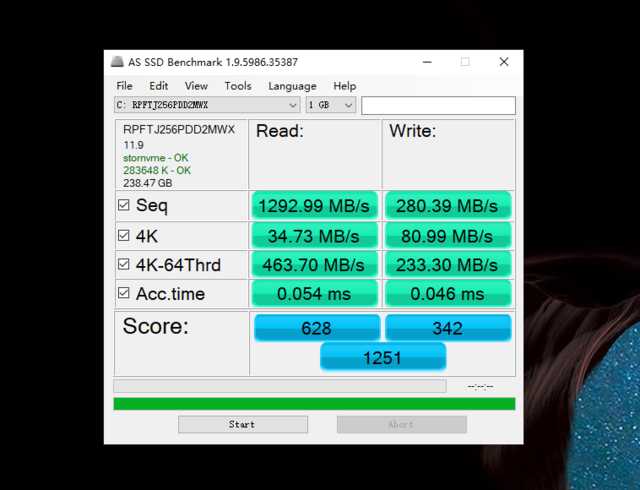Viewport: 640px width, 490px height.
Task: Click the 283648 K - OK alignment text
Action: point(157,170)
